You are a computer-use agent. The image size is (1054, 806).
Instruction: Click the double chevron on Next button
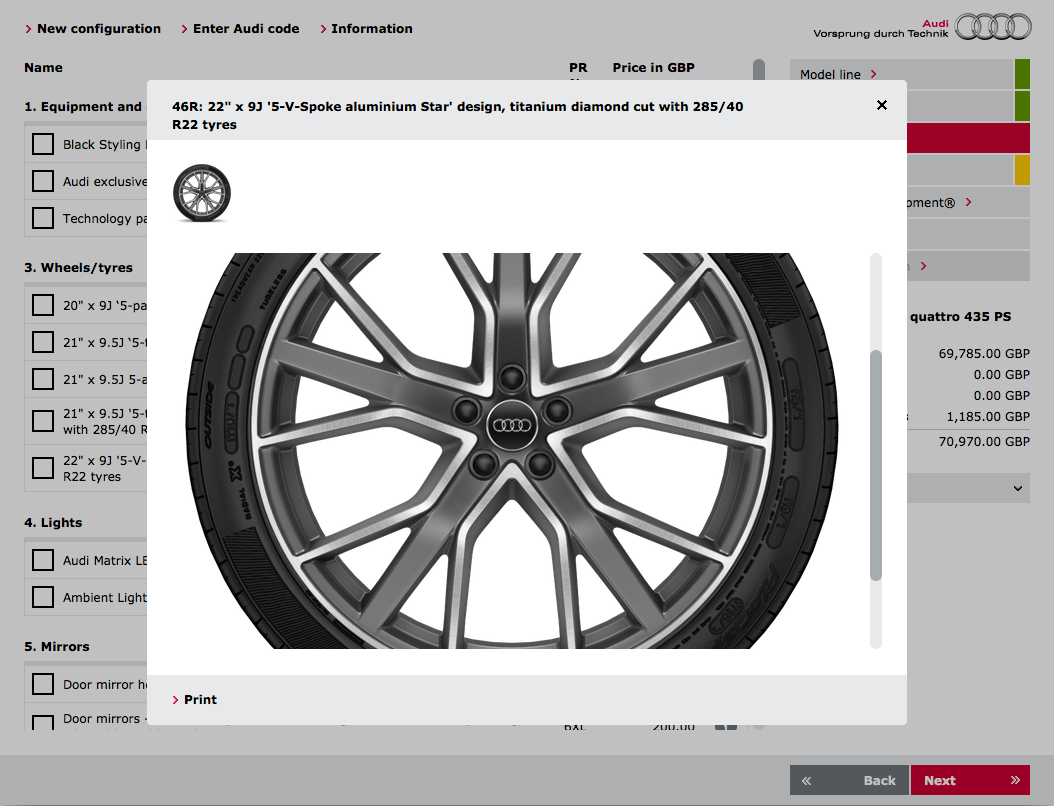(1015, 780)
